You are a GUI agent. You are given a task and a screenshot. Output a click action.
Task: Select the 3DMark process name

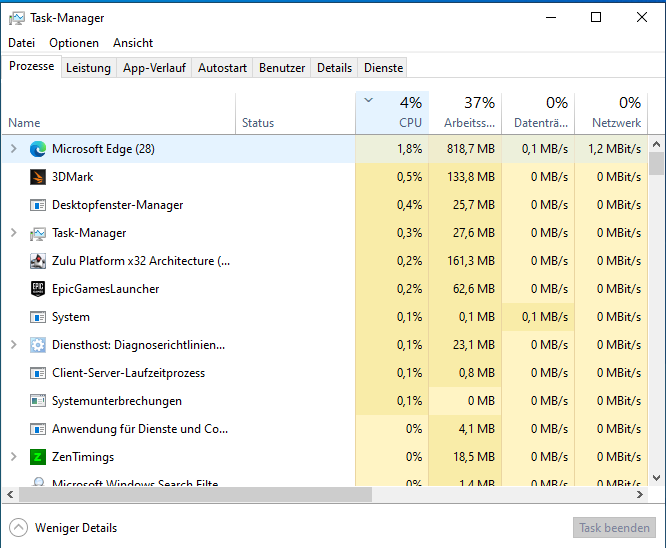coord(73,177)
